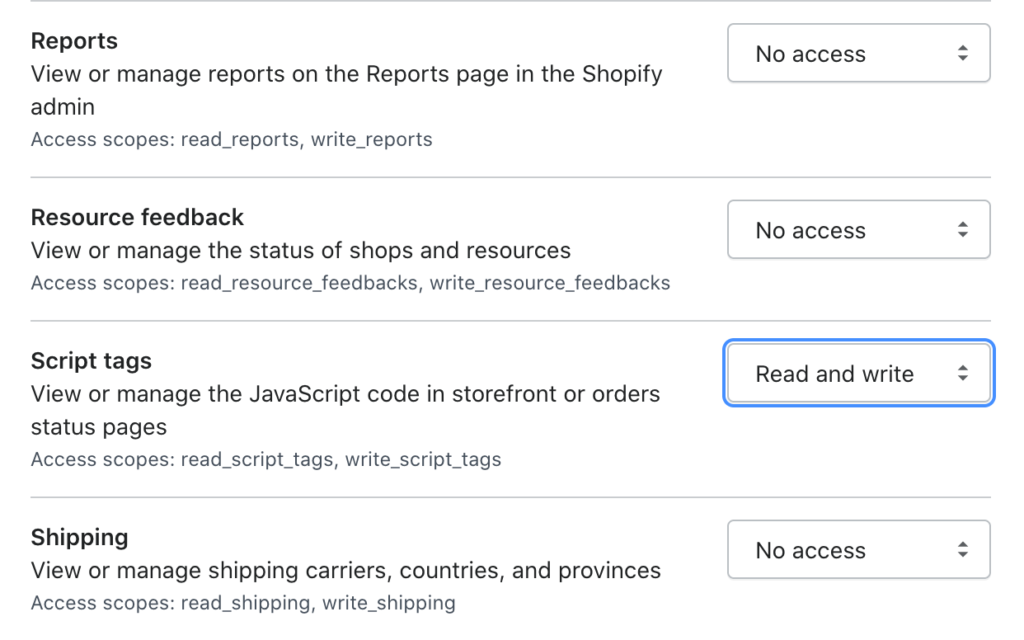Click the down arrow in Shipping selector
1024x640 pixels.
click(x=961, y=555)
